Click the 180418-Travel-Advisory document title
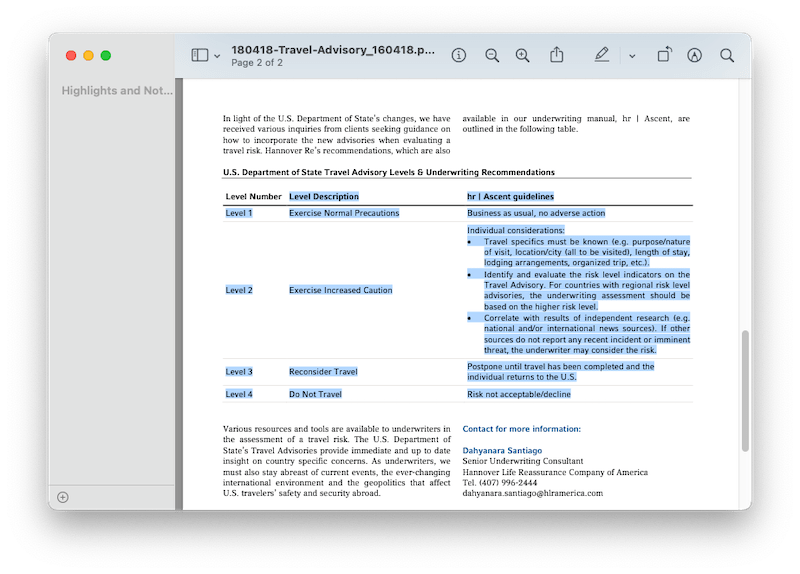800x574 pixels. (x=333, y=49)
